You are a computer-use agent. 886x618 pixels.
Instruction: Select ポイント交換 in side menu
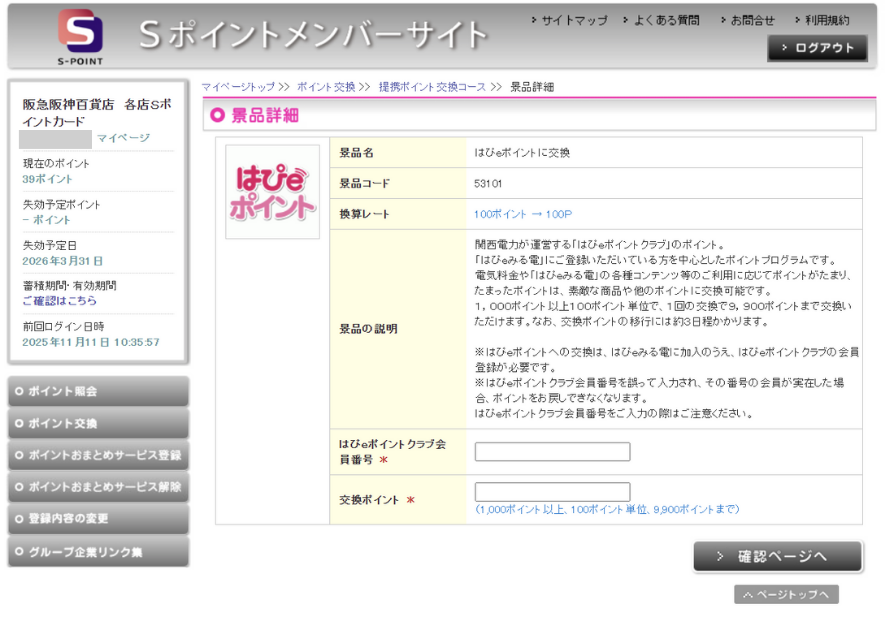tap(98, 423)
